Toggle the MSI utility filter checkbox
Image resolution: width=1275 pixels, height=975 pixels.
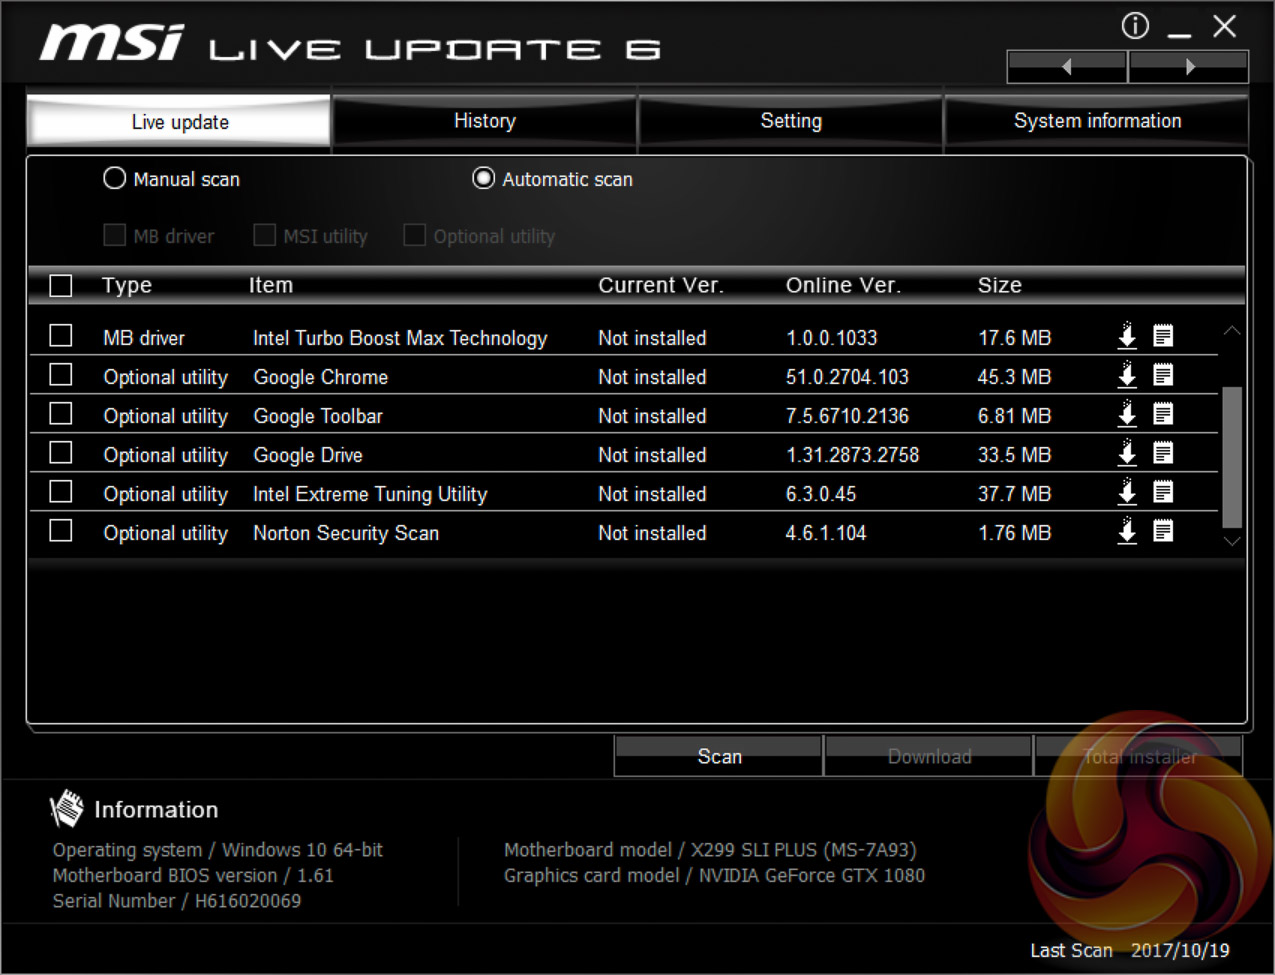tap(264, 235)
